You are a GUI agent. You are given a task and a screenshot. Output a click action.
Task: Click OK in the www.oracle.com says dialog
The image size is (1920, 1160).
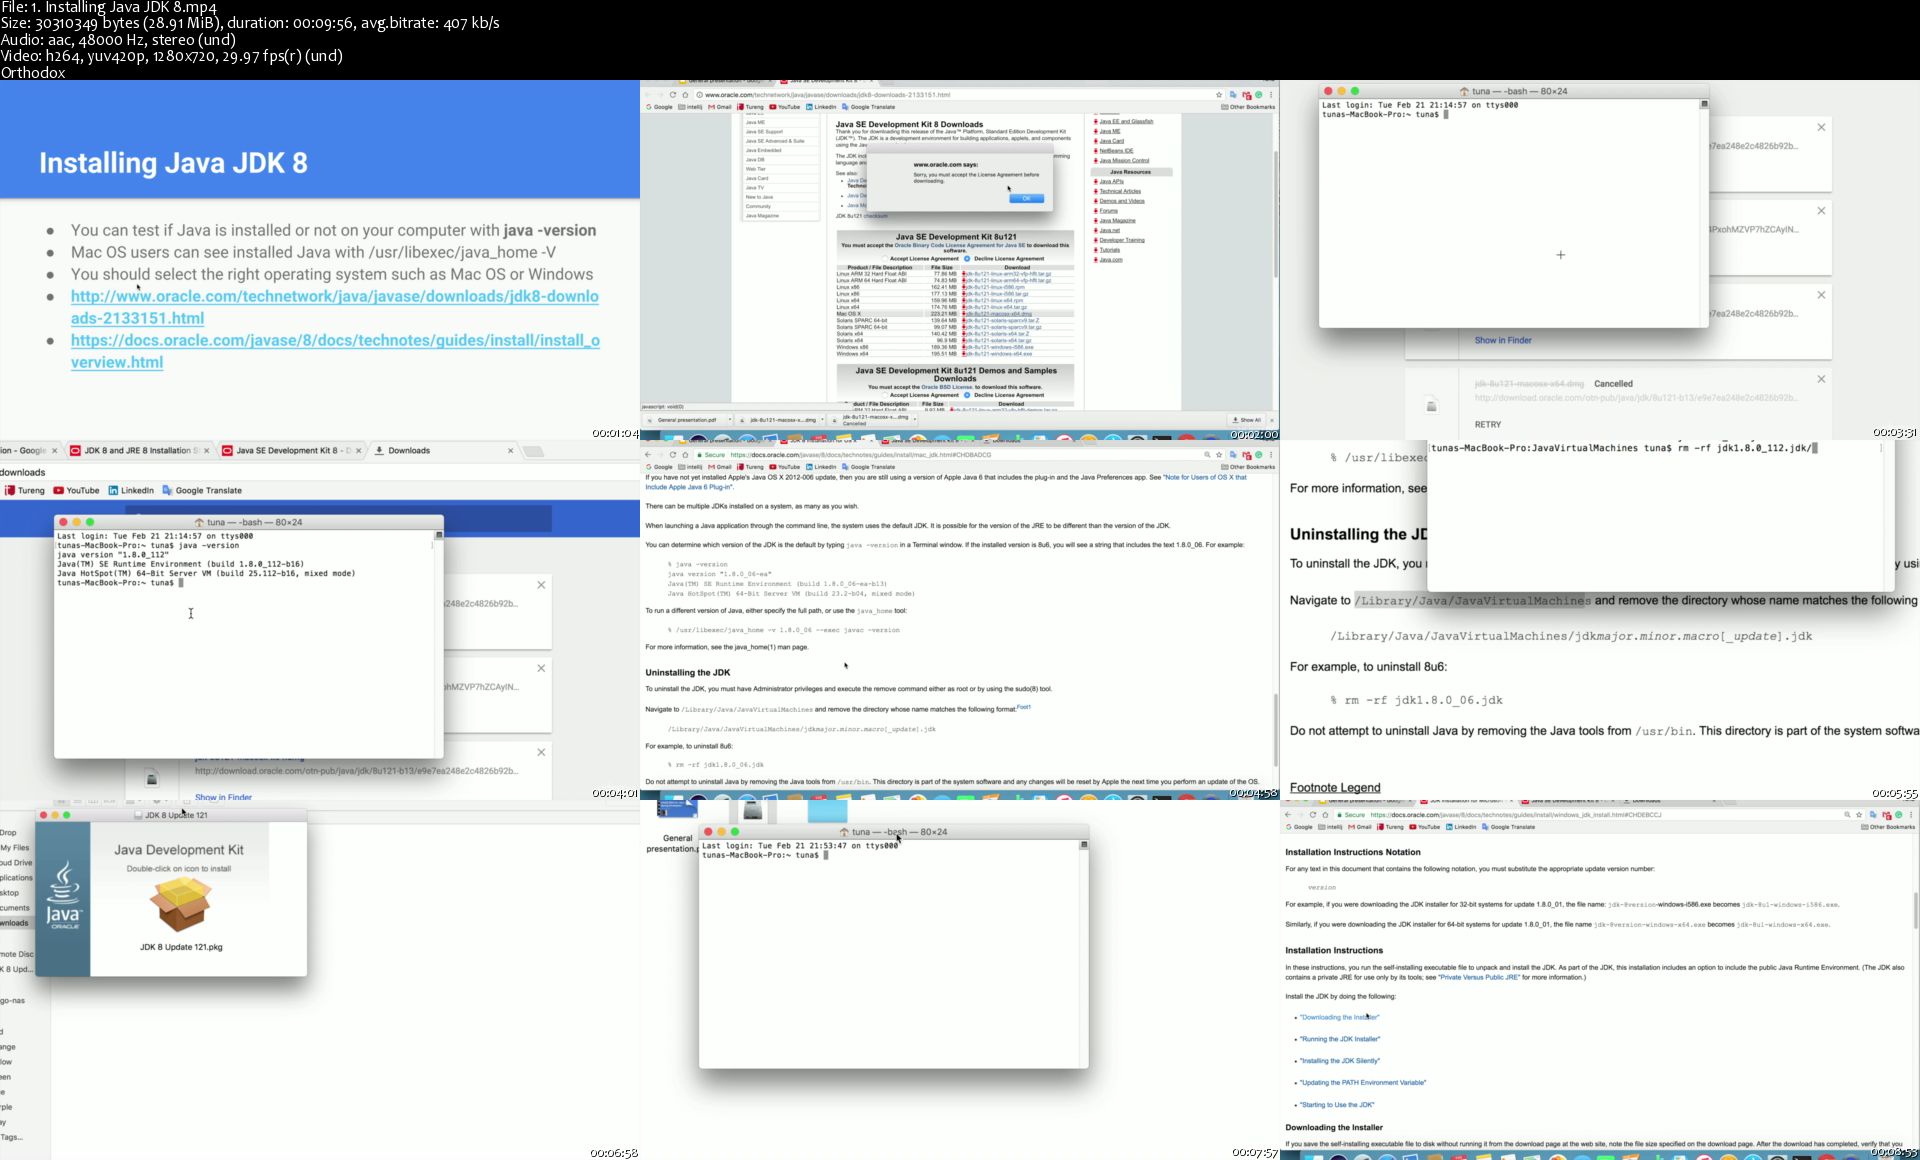click(x=1026, y=198)
